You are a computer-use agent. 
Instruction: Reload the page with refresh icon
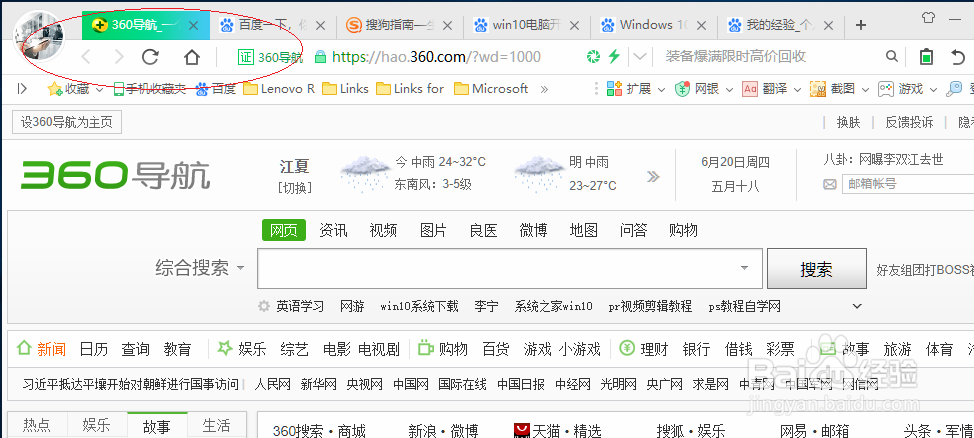[x=150, y=57]
